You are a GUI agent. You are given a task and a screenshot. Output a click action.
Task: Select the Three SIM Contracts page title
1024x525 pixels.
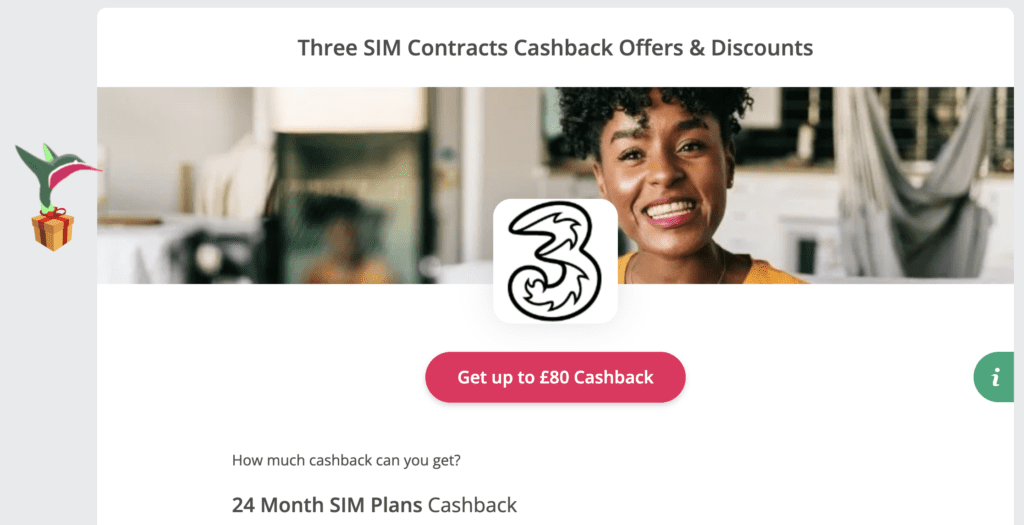tap(555, 48)
